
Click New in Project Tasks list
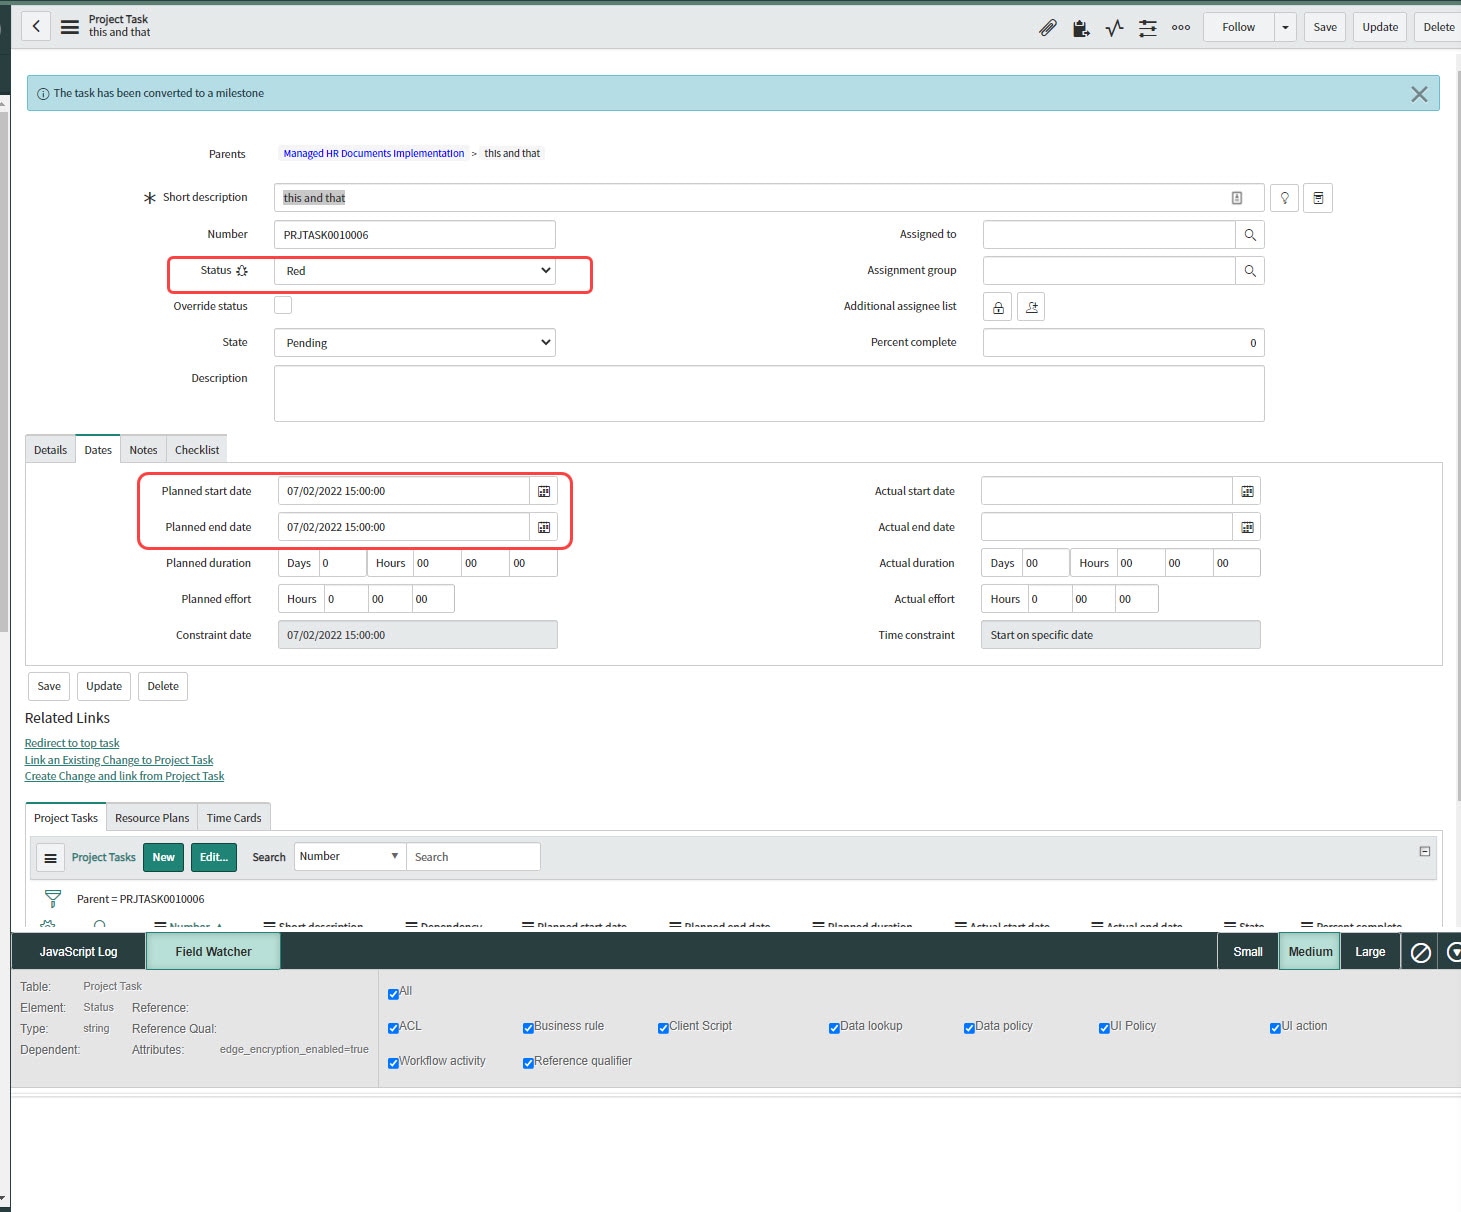pyautogui.click(x=164, y=857)
